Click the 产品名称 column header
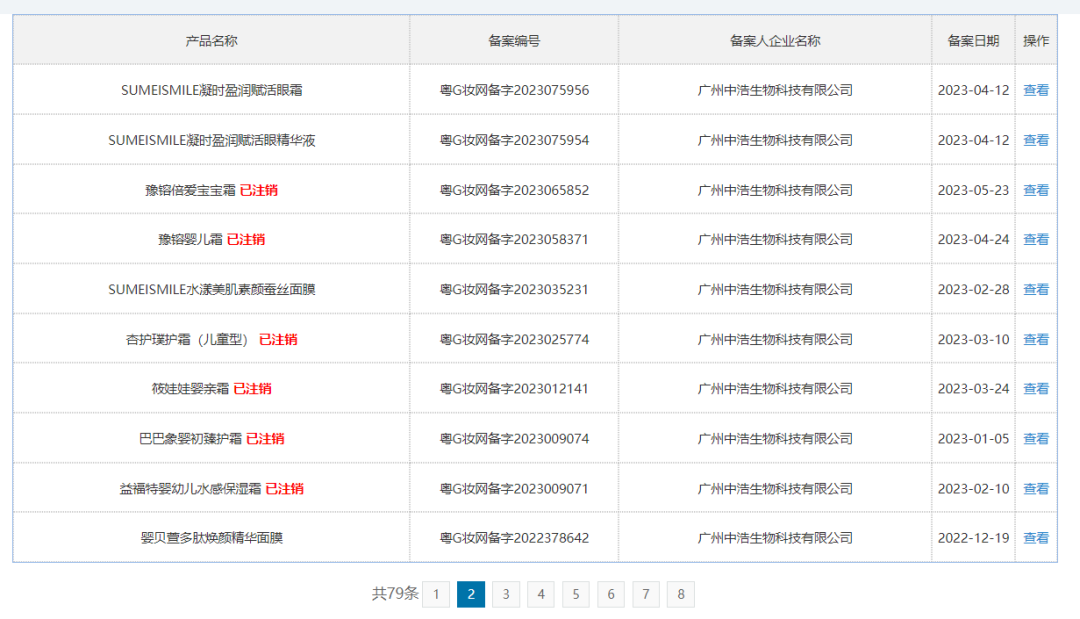1080x619 pixels. tap(211, 41)
